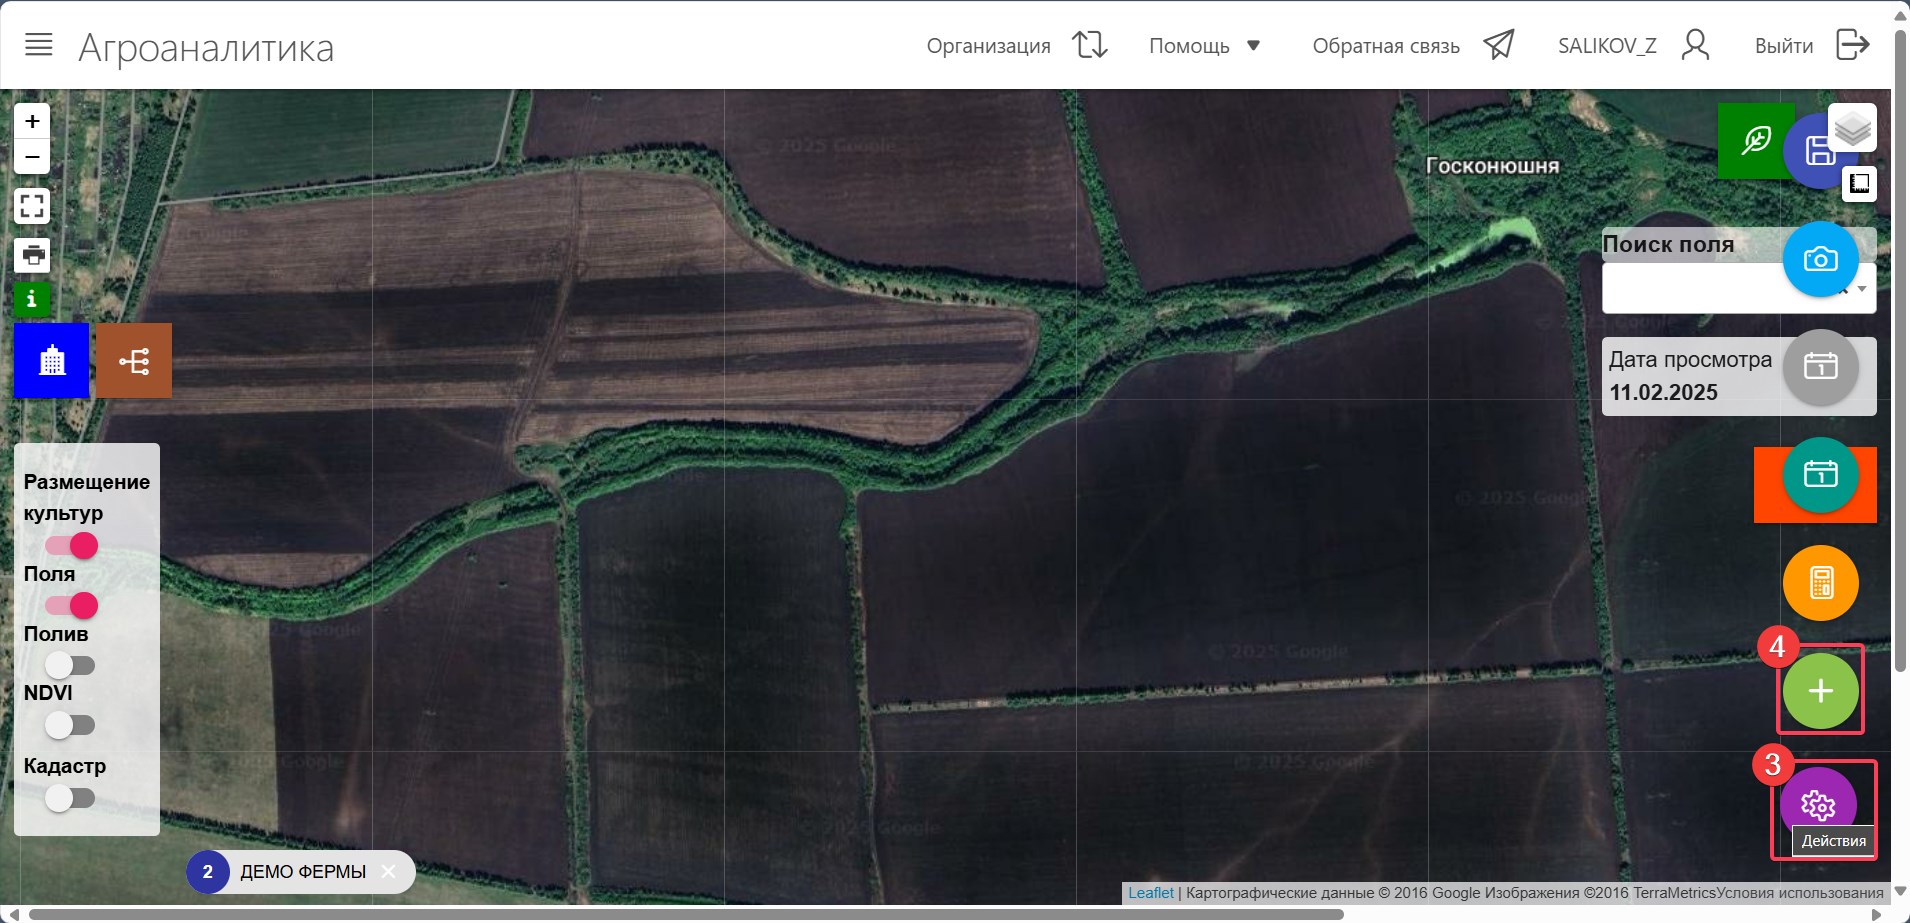Print the map using printer icon
This screenshot has width=1910, height=923.
(x=32, y=255)
